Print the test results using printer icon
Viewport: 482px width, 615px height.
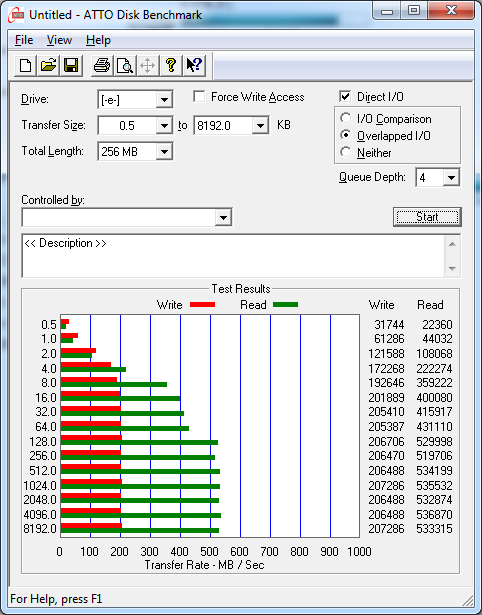(x=102, y=65)
